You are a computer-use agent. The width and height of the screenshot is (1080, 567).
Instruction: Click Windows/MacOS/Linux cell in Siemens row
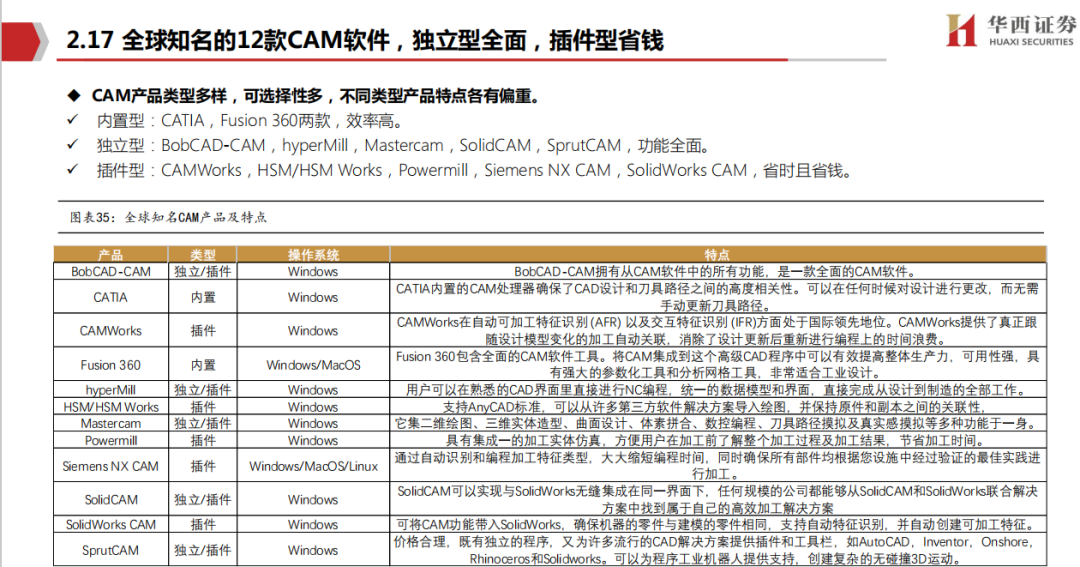(x=313, y=466)
